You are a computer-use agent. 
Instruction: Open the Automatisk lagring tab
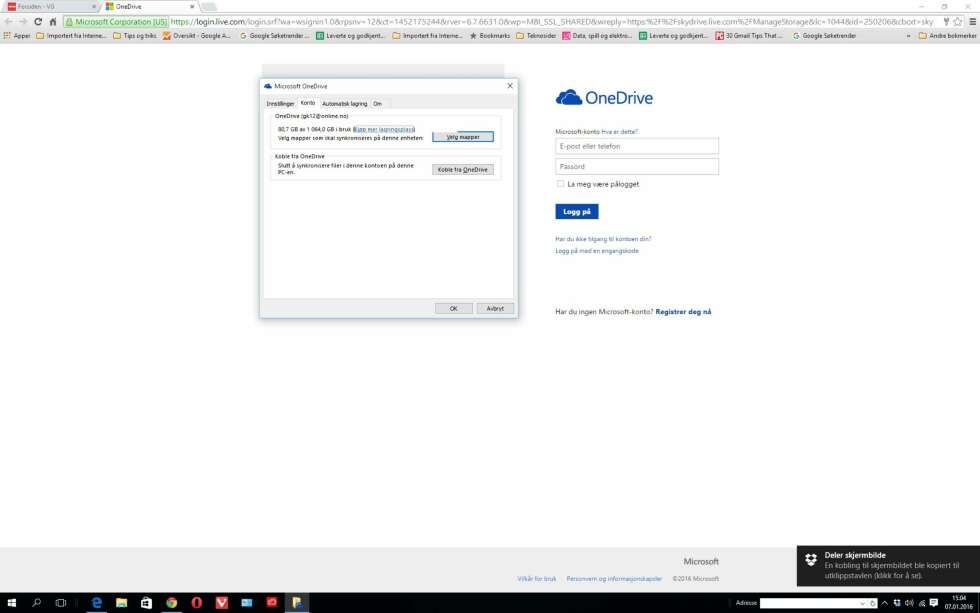pyautogui.click(x=344, y=104)
